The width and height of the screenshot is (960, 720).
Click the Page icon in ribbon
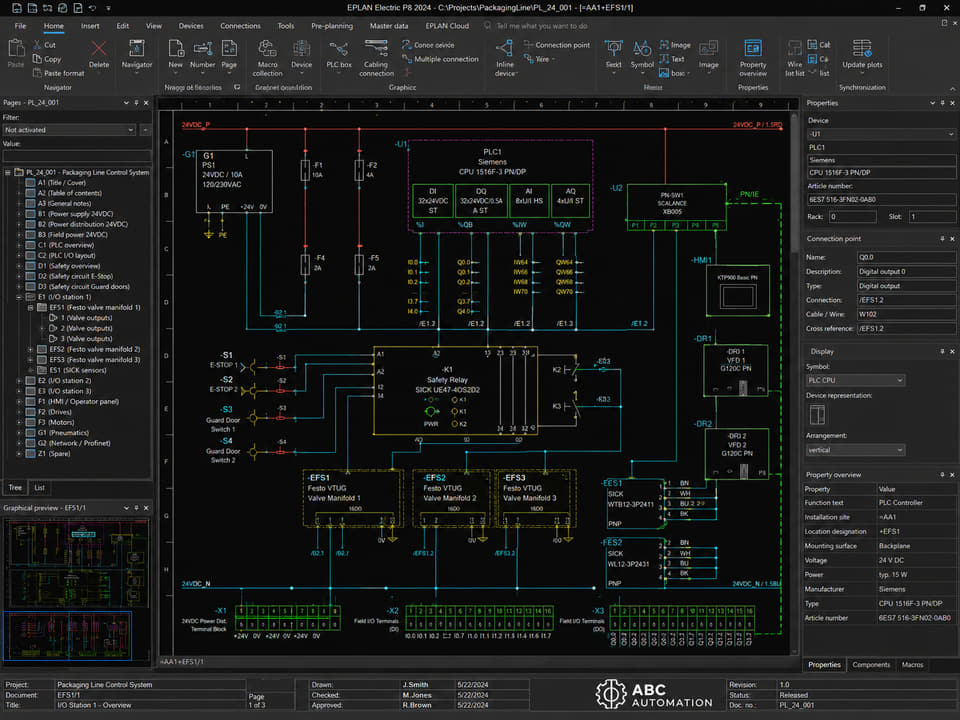click(229, 48)
